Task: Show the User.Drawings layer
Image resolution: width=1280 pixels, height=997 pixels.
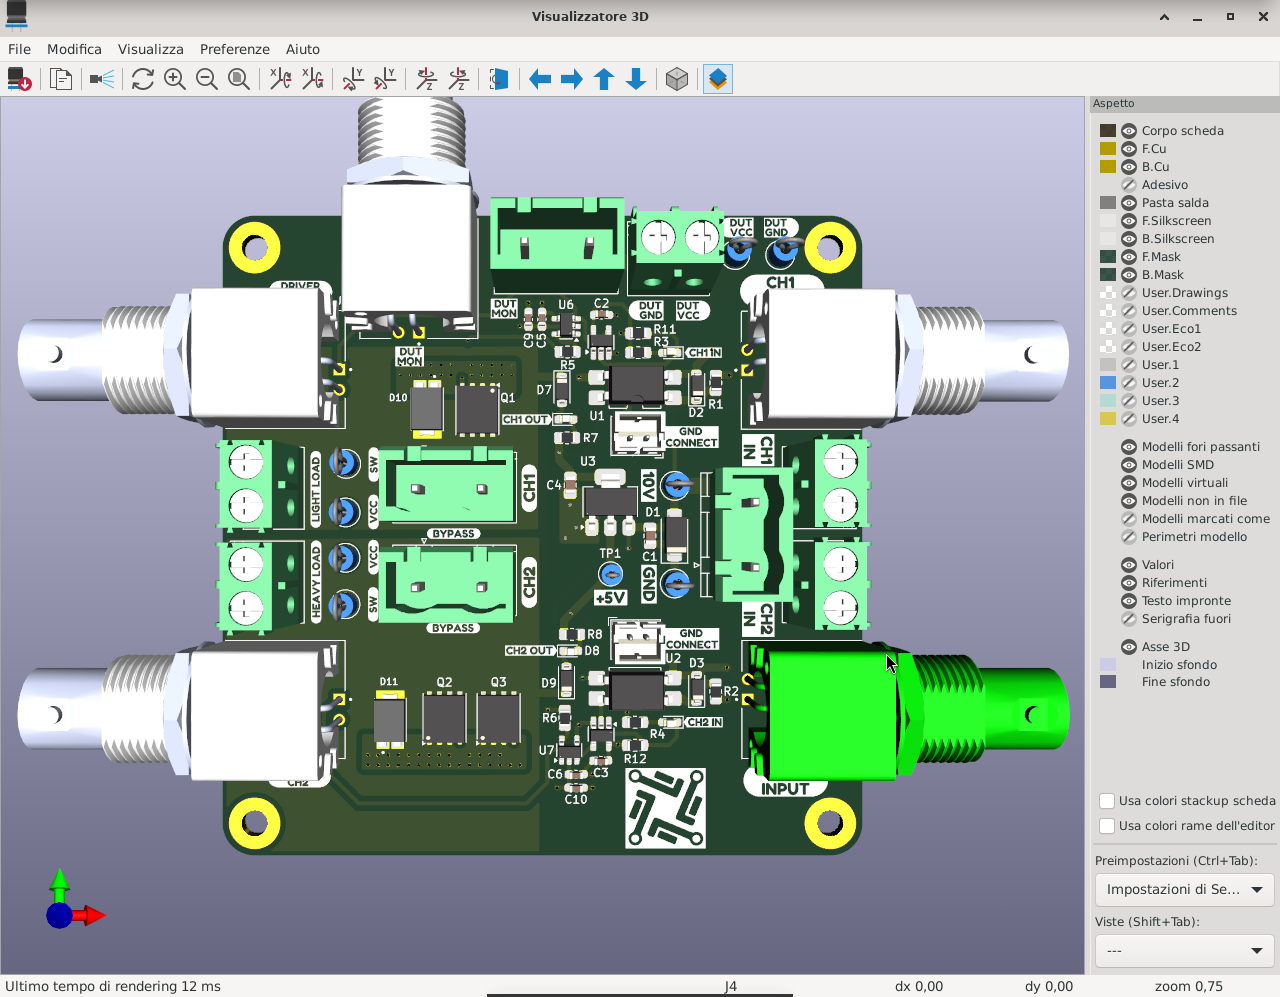Action: click(1129, 293)
